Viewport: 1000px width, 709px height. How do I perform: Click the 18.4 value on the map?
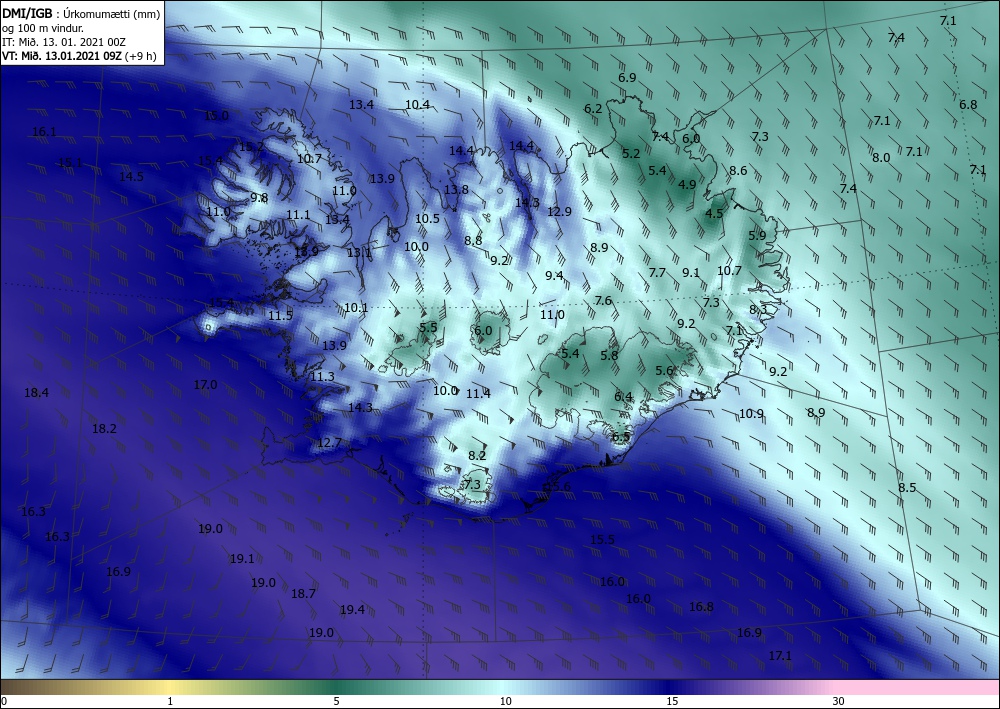[x=36, y=393]
